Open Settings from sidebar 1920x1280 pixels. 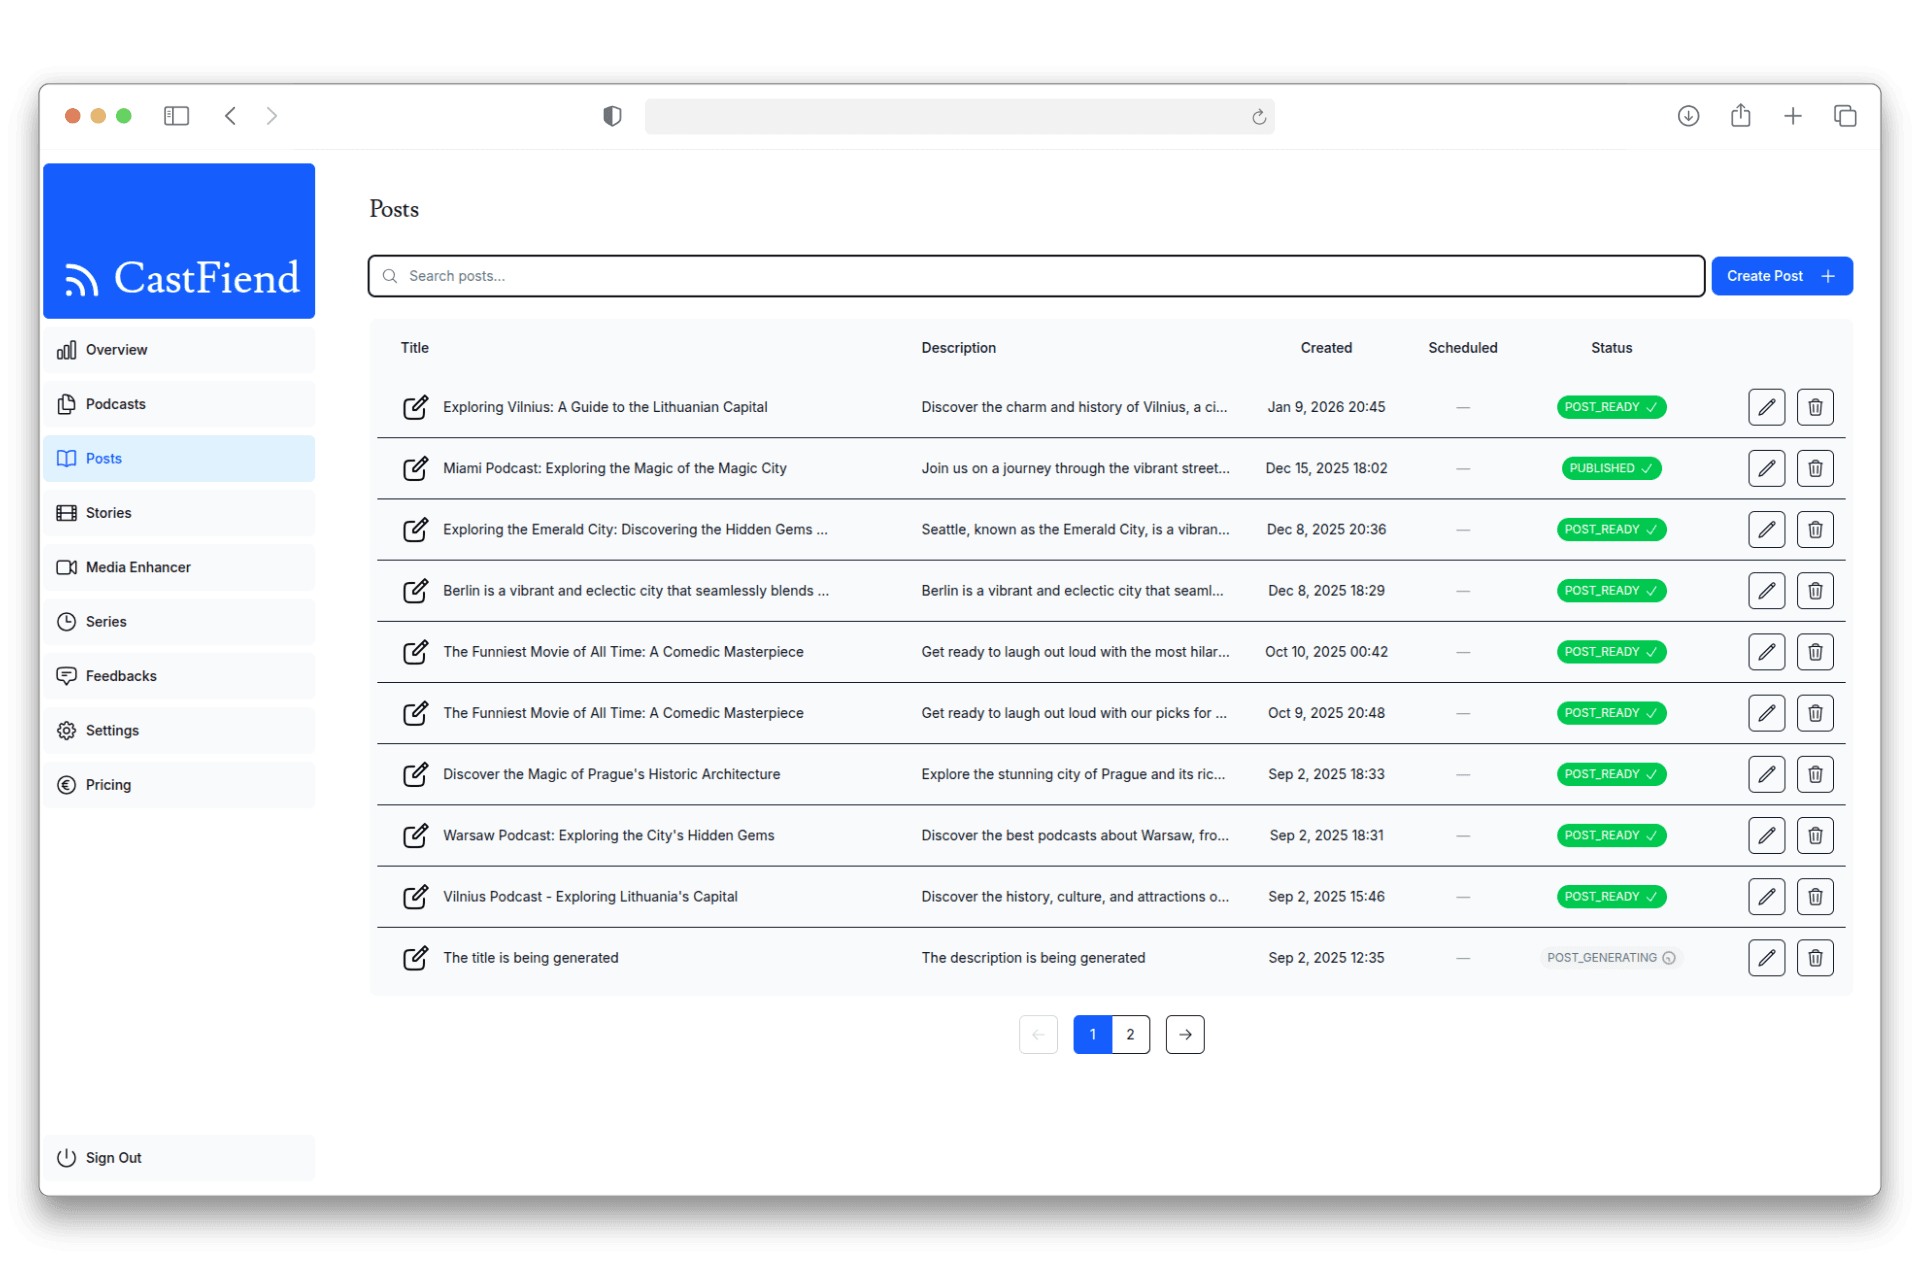[x=179, y=730]
